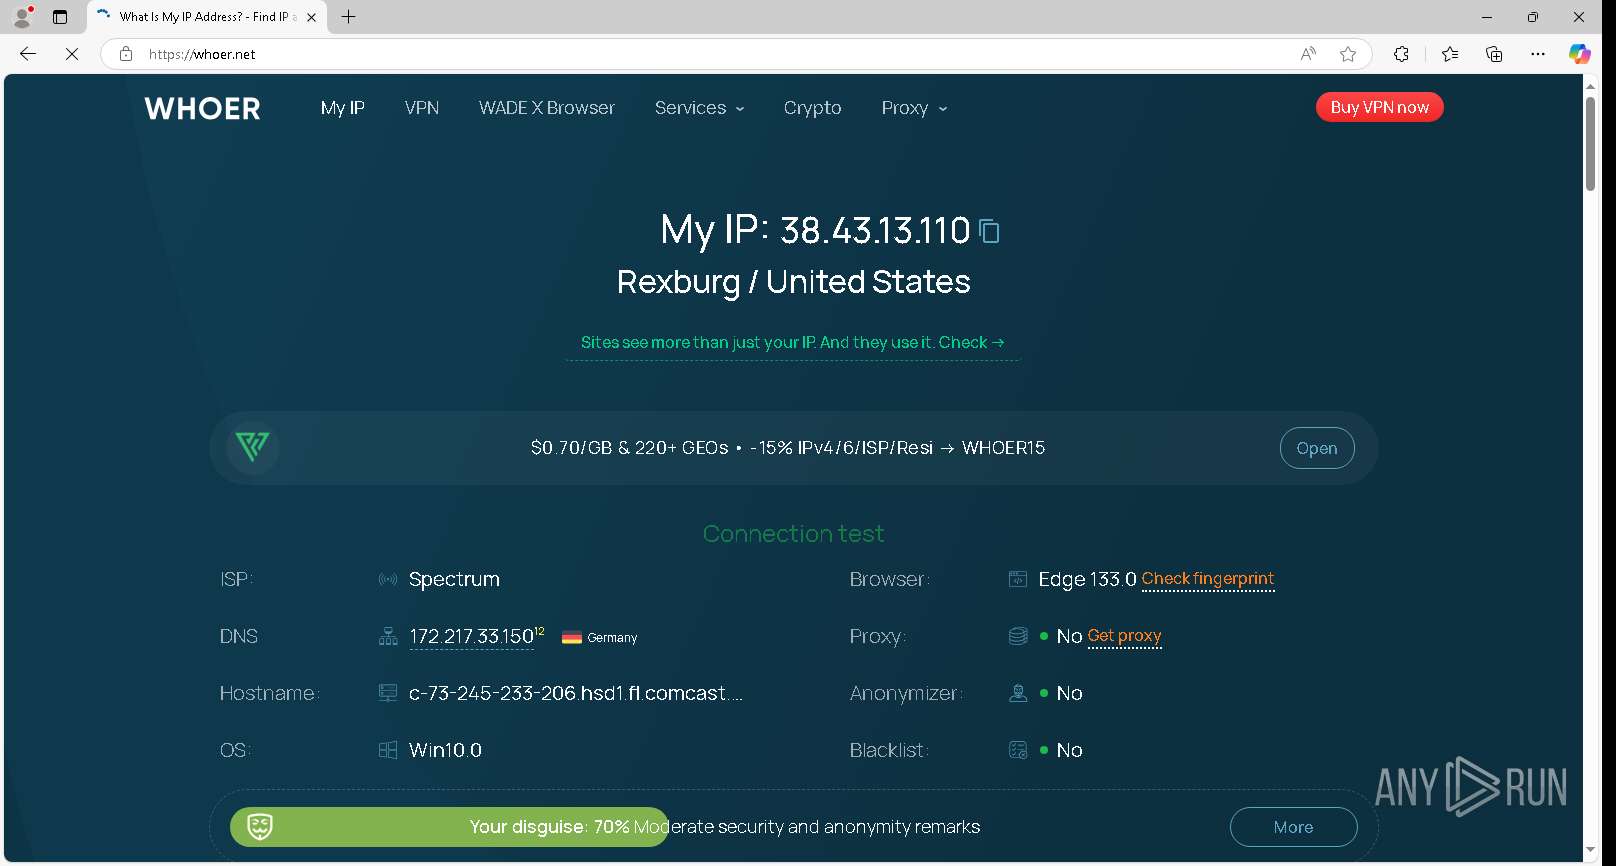Viewport: 1616px width, 866px height.
Task: Click the ISP signal icon next to Spectrum
Action: [388, 580]
